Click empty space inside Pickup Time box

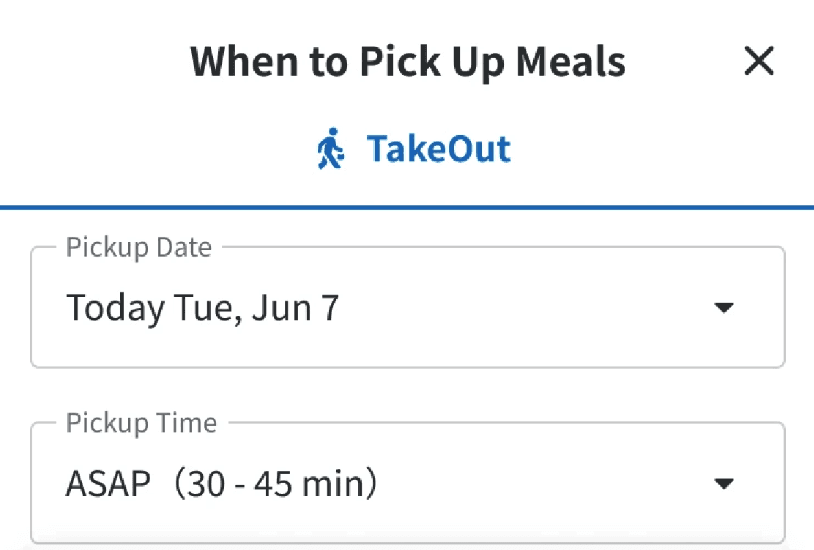point(540,484)
